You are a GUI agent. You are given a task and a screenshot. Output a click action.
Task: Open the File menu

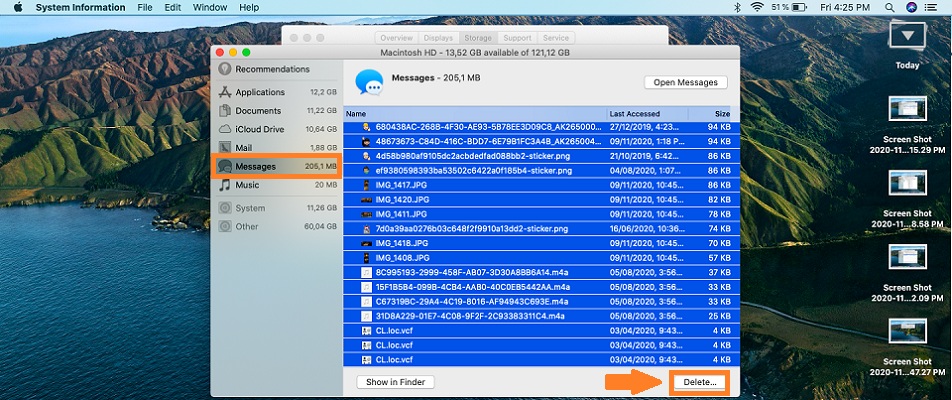point(145,7)
